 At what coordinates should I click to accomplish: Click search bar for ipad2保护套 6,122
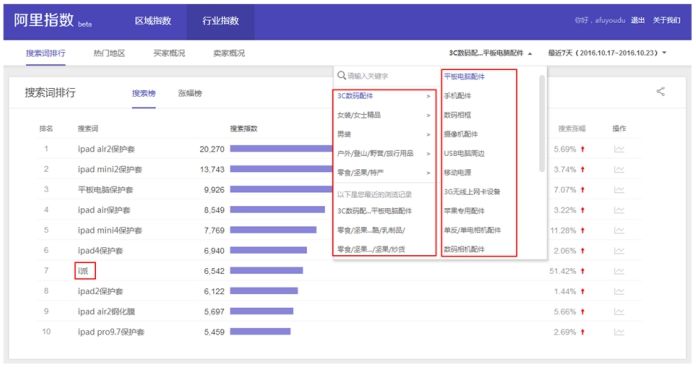click(264, 291)
